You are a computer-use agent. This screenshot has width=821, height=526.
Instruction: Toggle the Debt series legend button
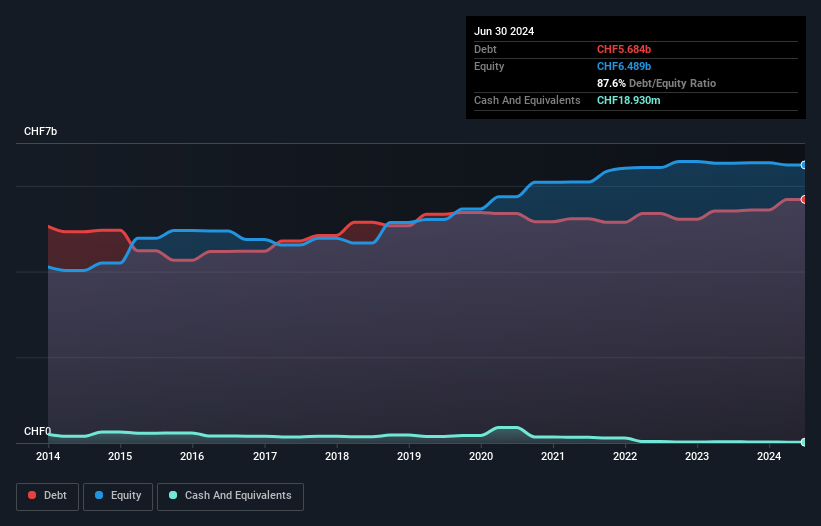pos(48,496)
